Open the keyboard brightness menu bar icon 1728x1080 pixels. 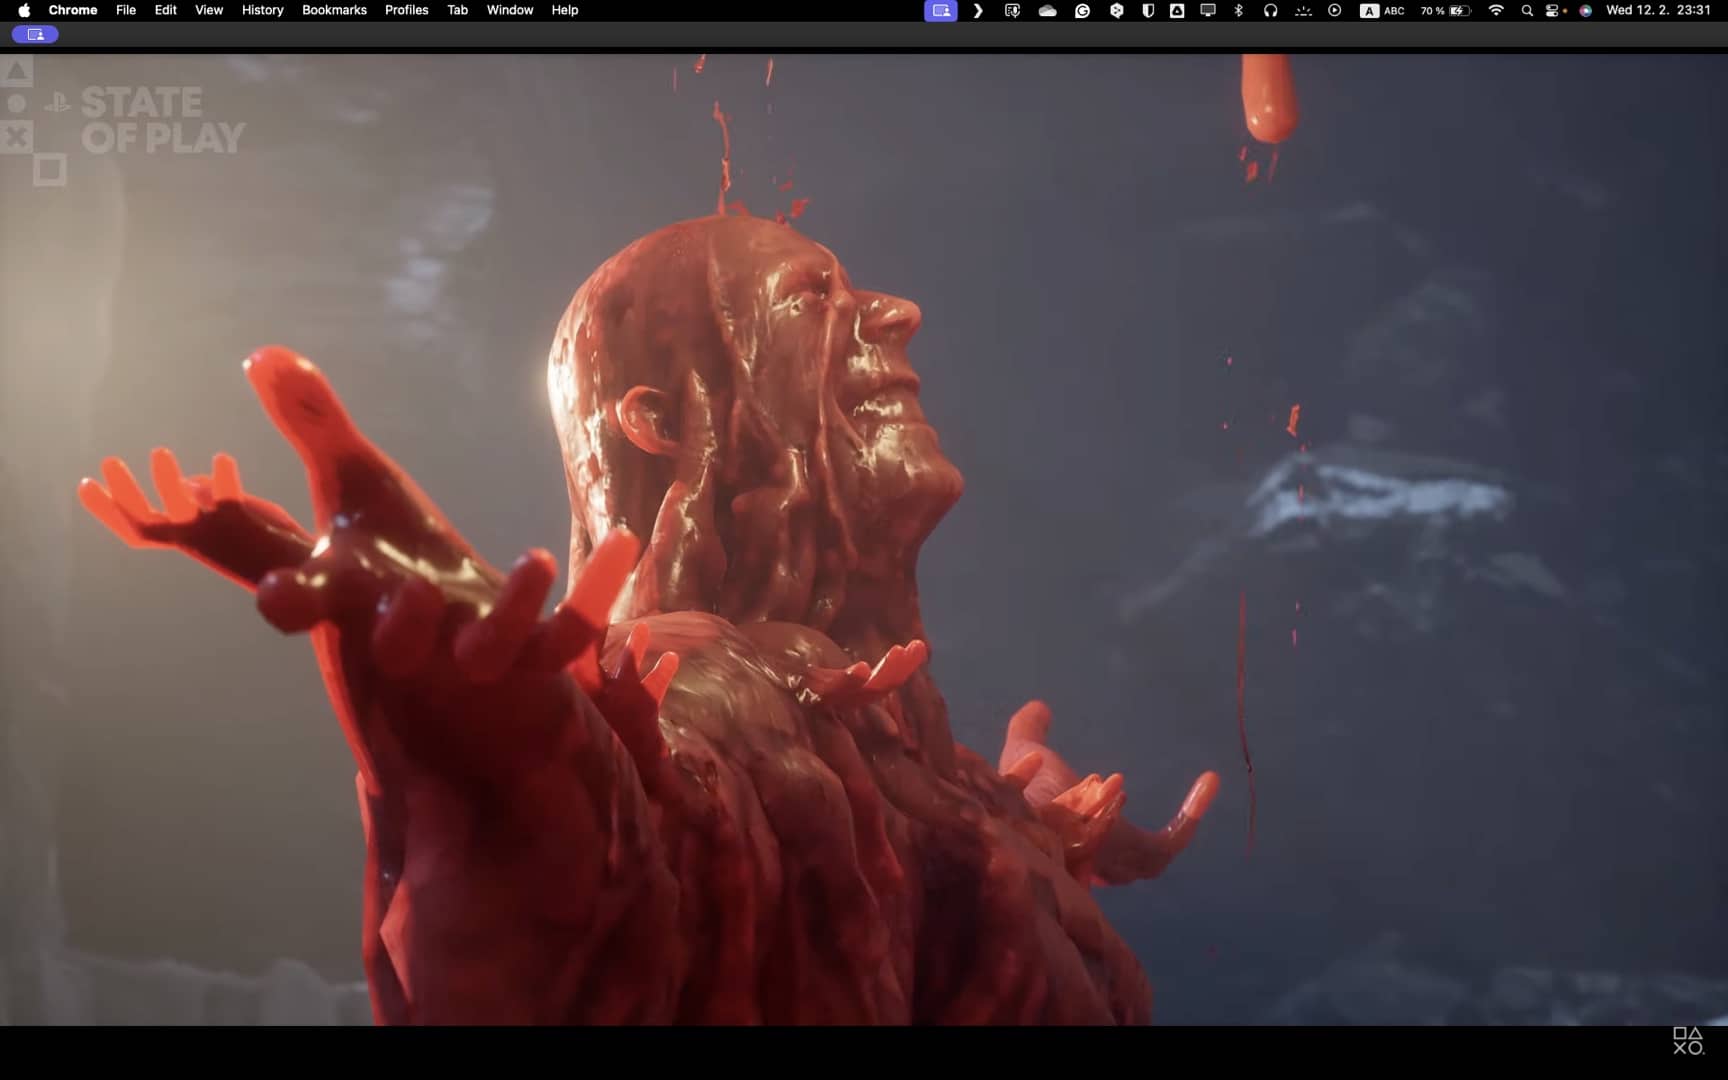click(x=1303, y=10)
